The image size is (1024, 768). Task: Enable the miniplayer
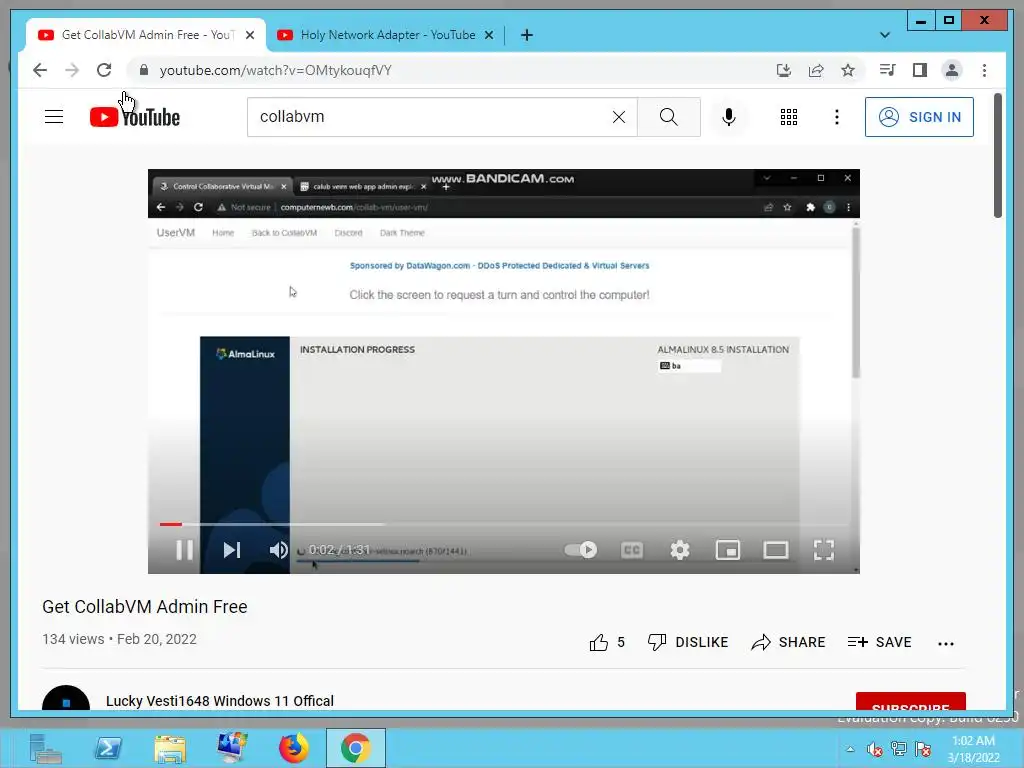pyautogui.click(x=728, y=550)
